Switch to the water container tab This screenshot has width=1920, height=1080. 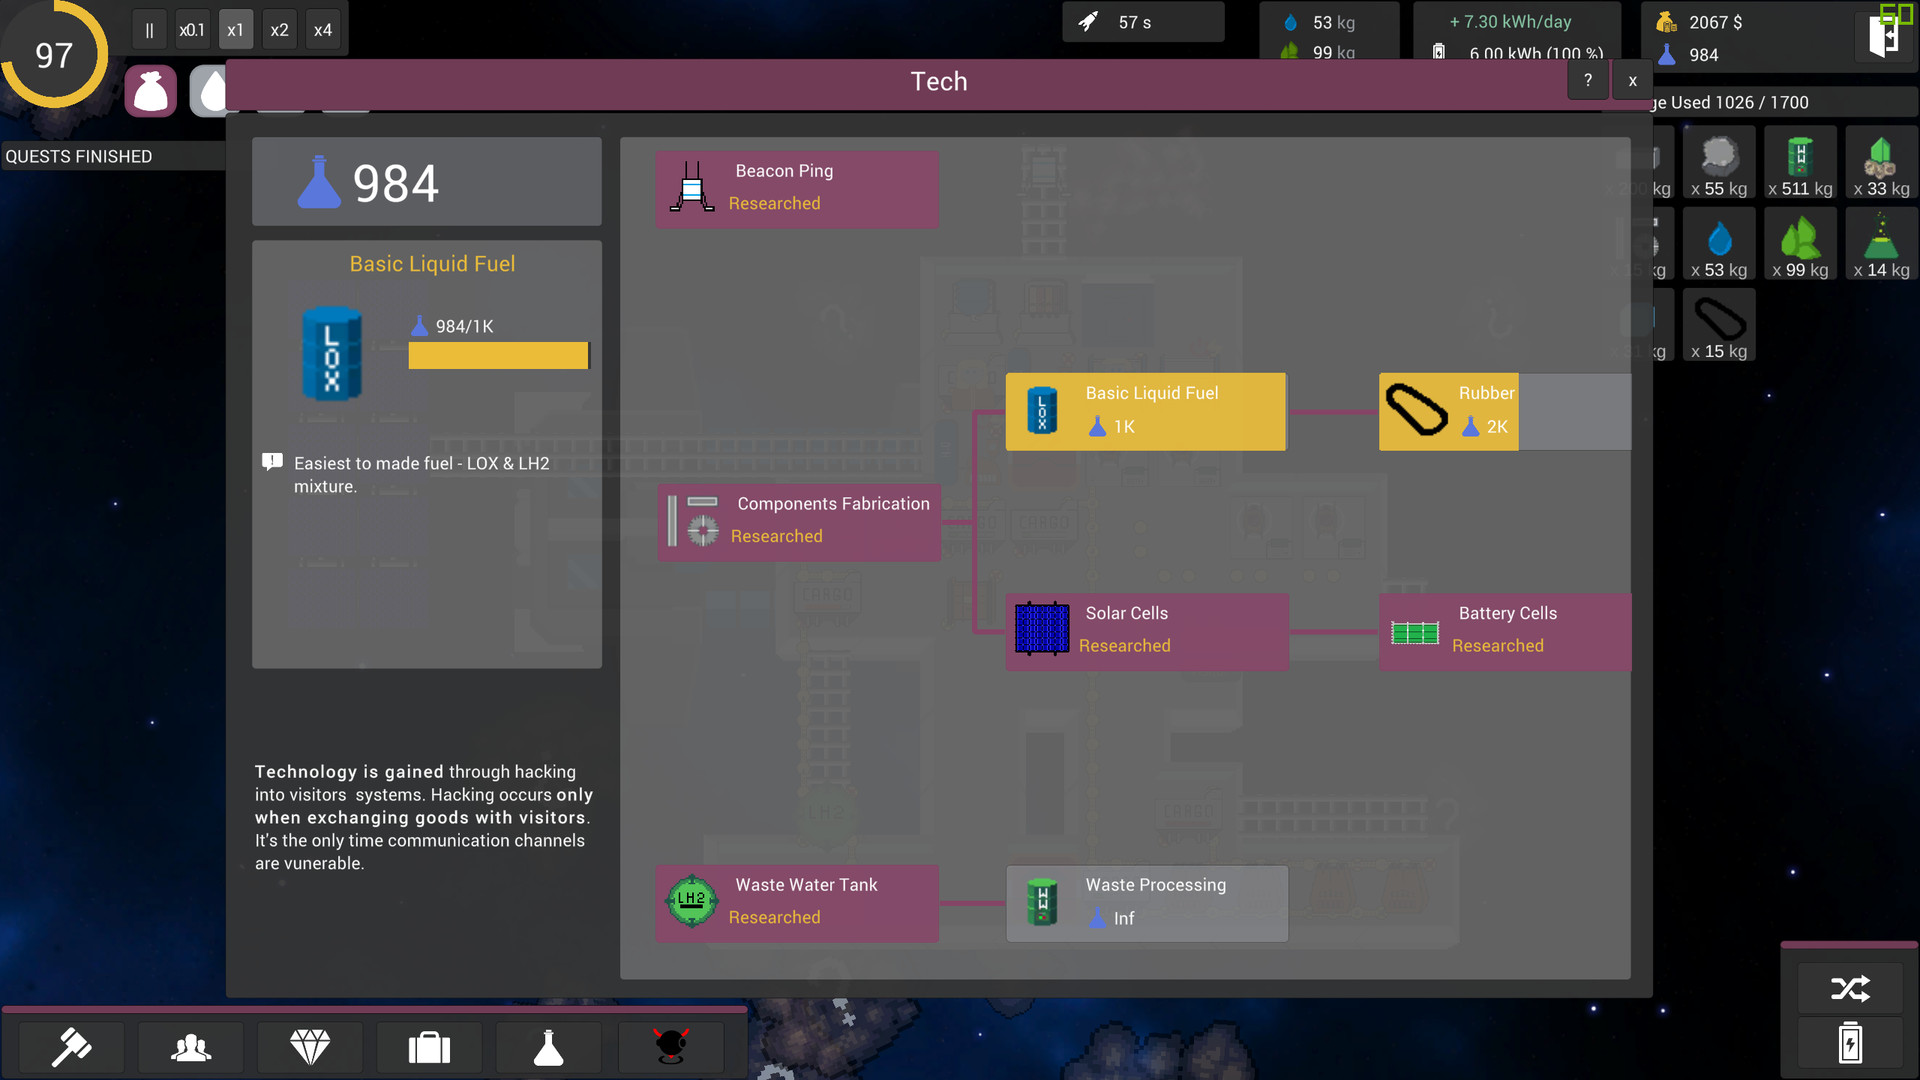(210, 90)
